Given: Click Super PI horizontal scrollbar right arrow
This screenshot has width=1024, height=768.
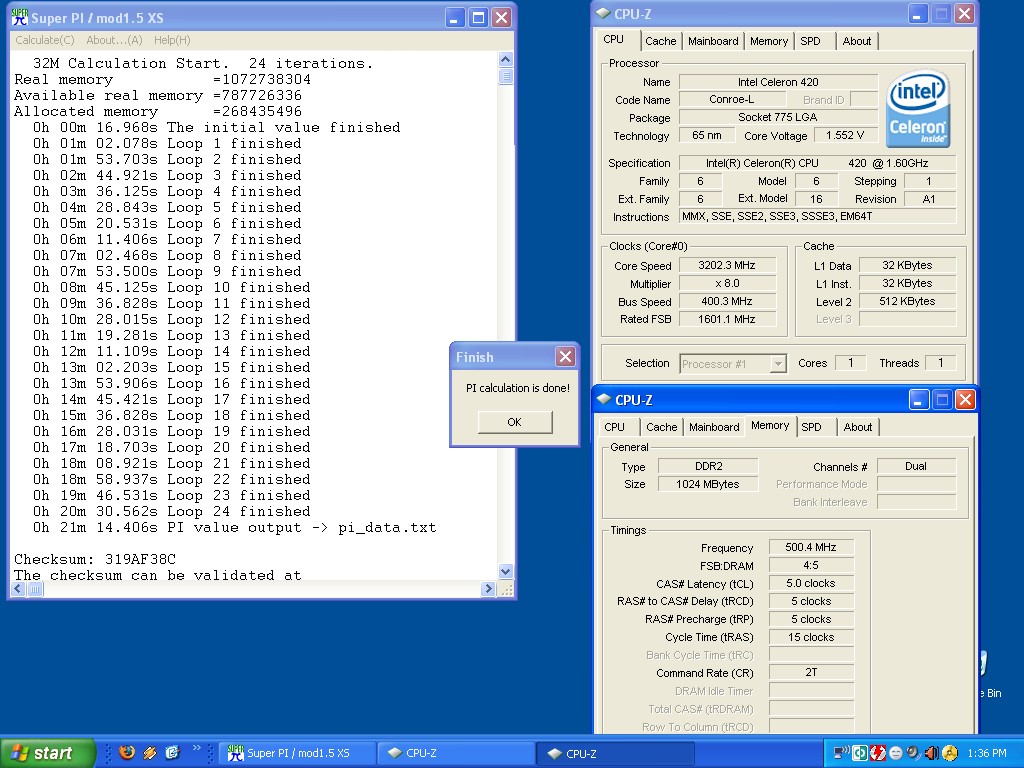Looking at the screenshot, I should coord(488,589).
